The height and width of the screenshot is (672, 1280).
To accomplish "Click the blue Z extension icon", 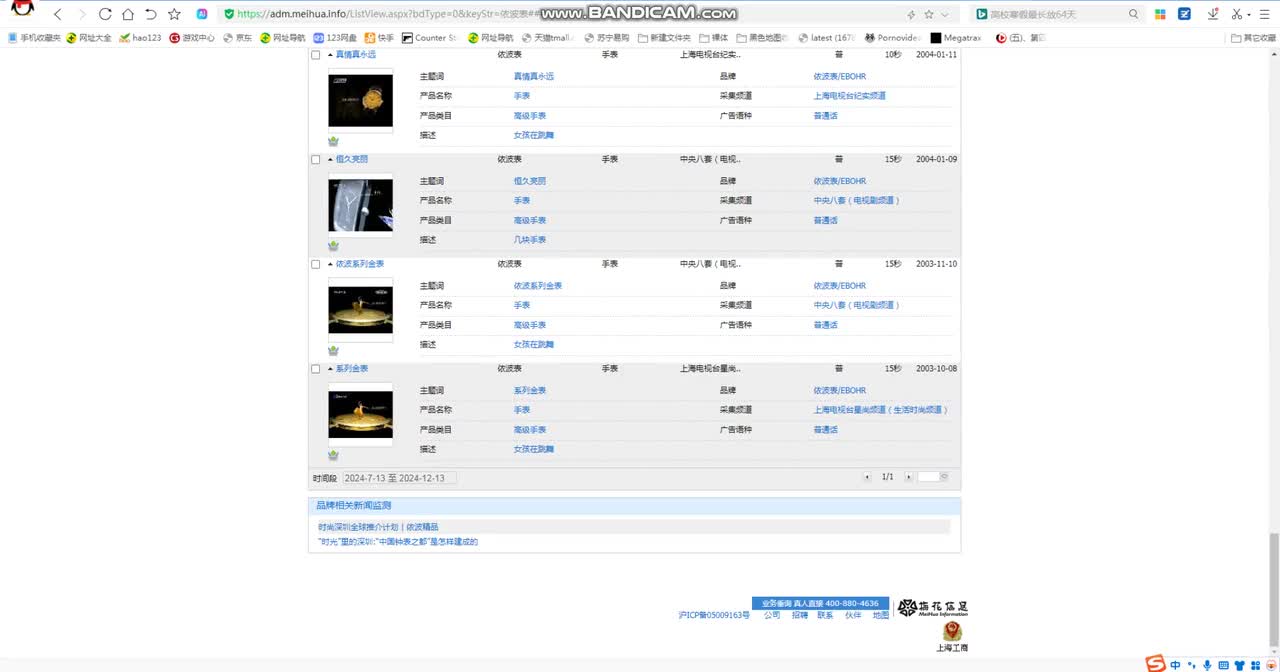I will [1185, 14].
